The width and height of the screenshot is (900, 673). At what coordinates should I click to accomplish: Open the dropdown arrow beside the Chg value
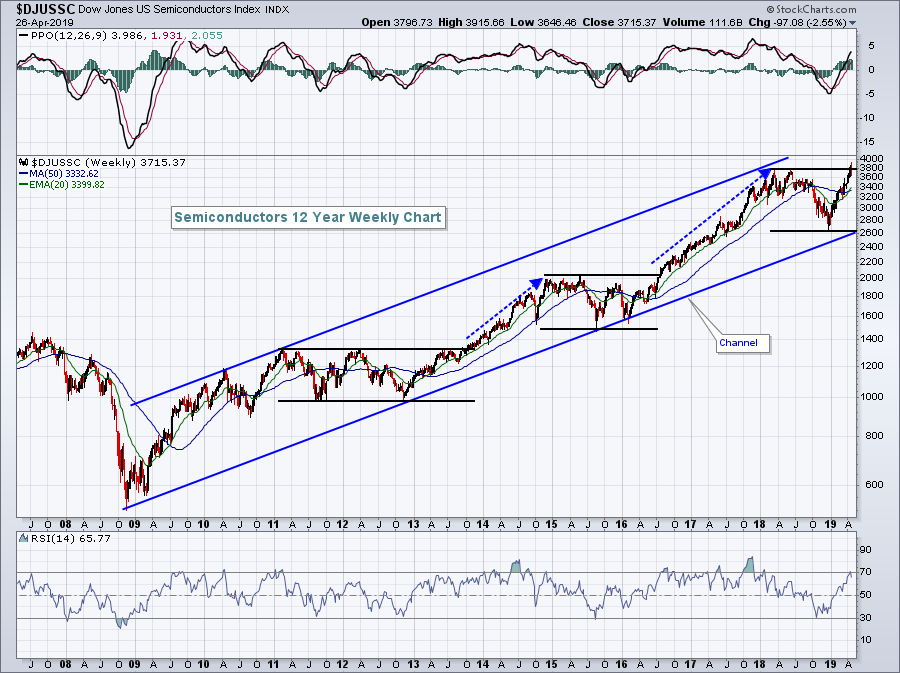(852, 23)
